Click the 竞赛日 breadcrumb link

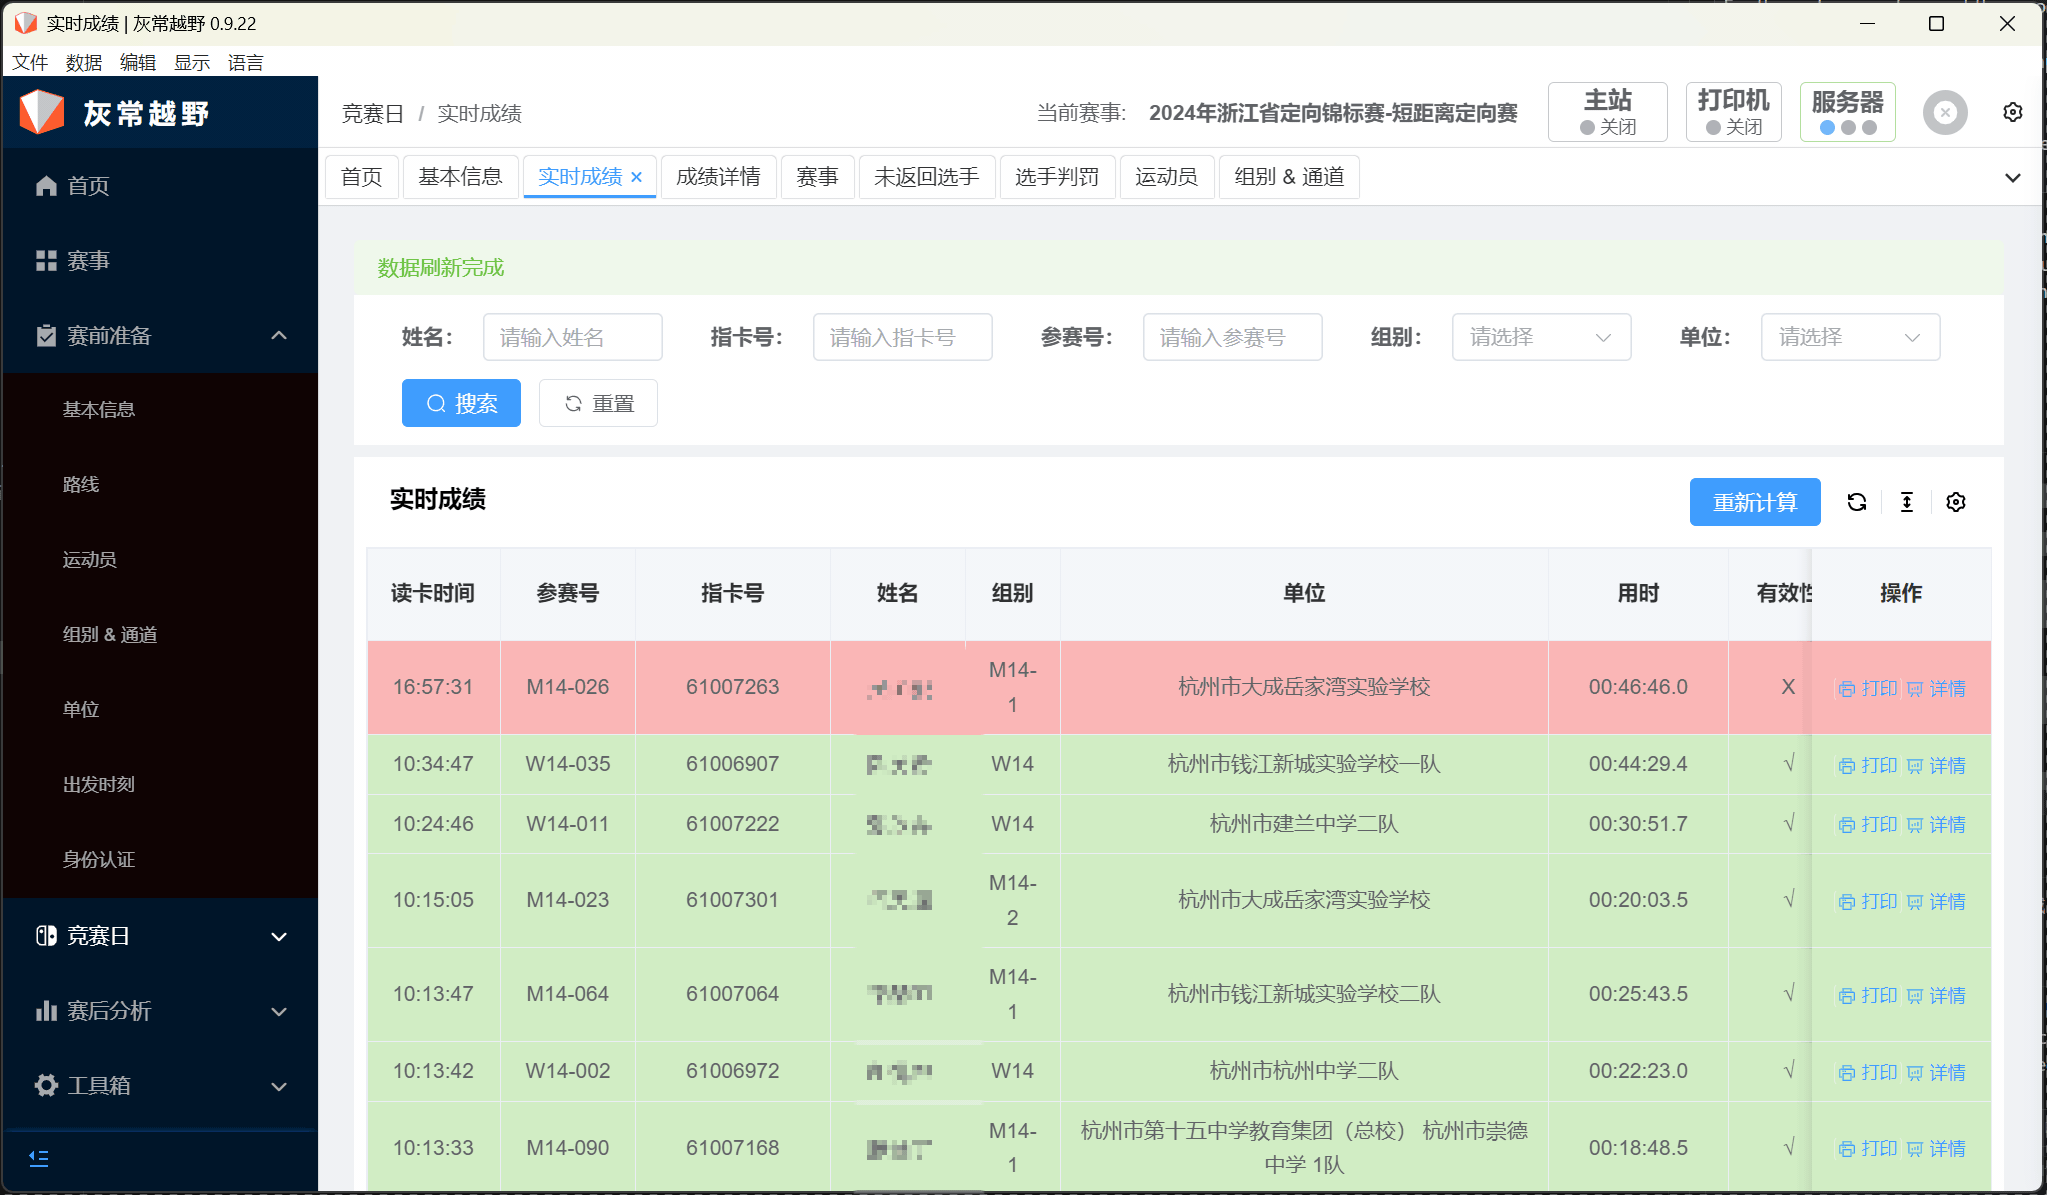click(x=372, y=113)
